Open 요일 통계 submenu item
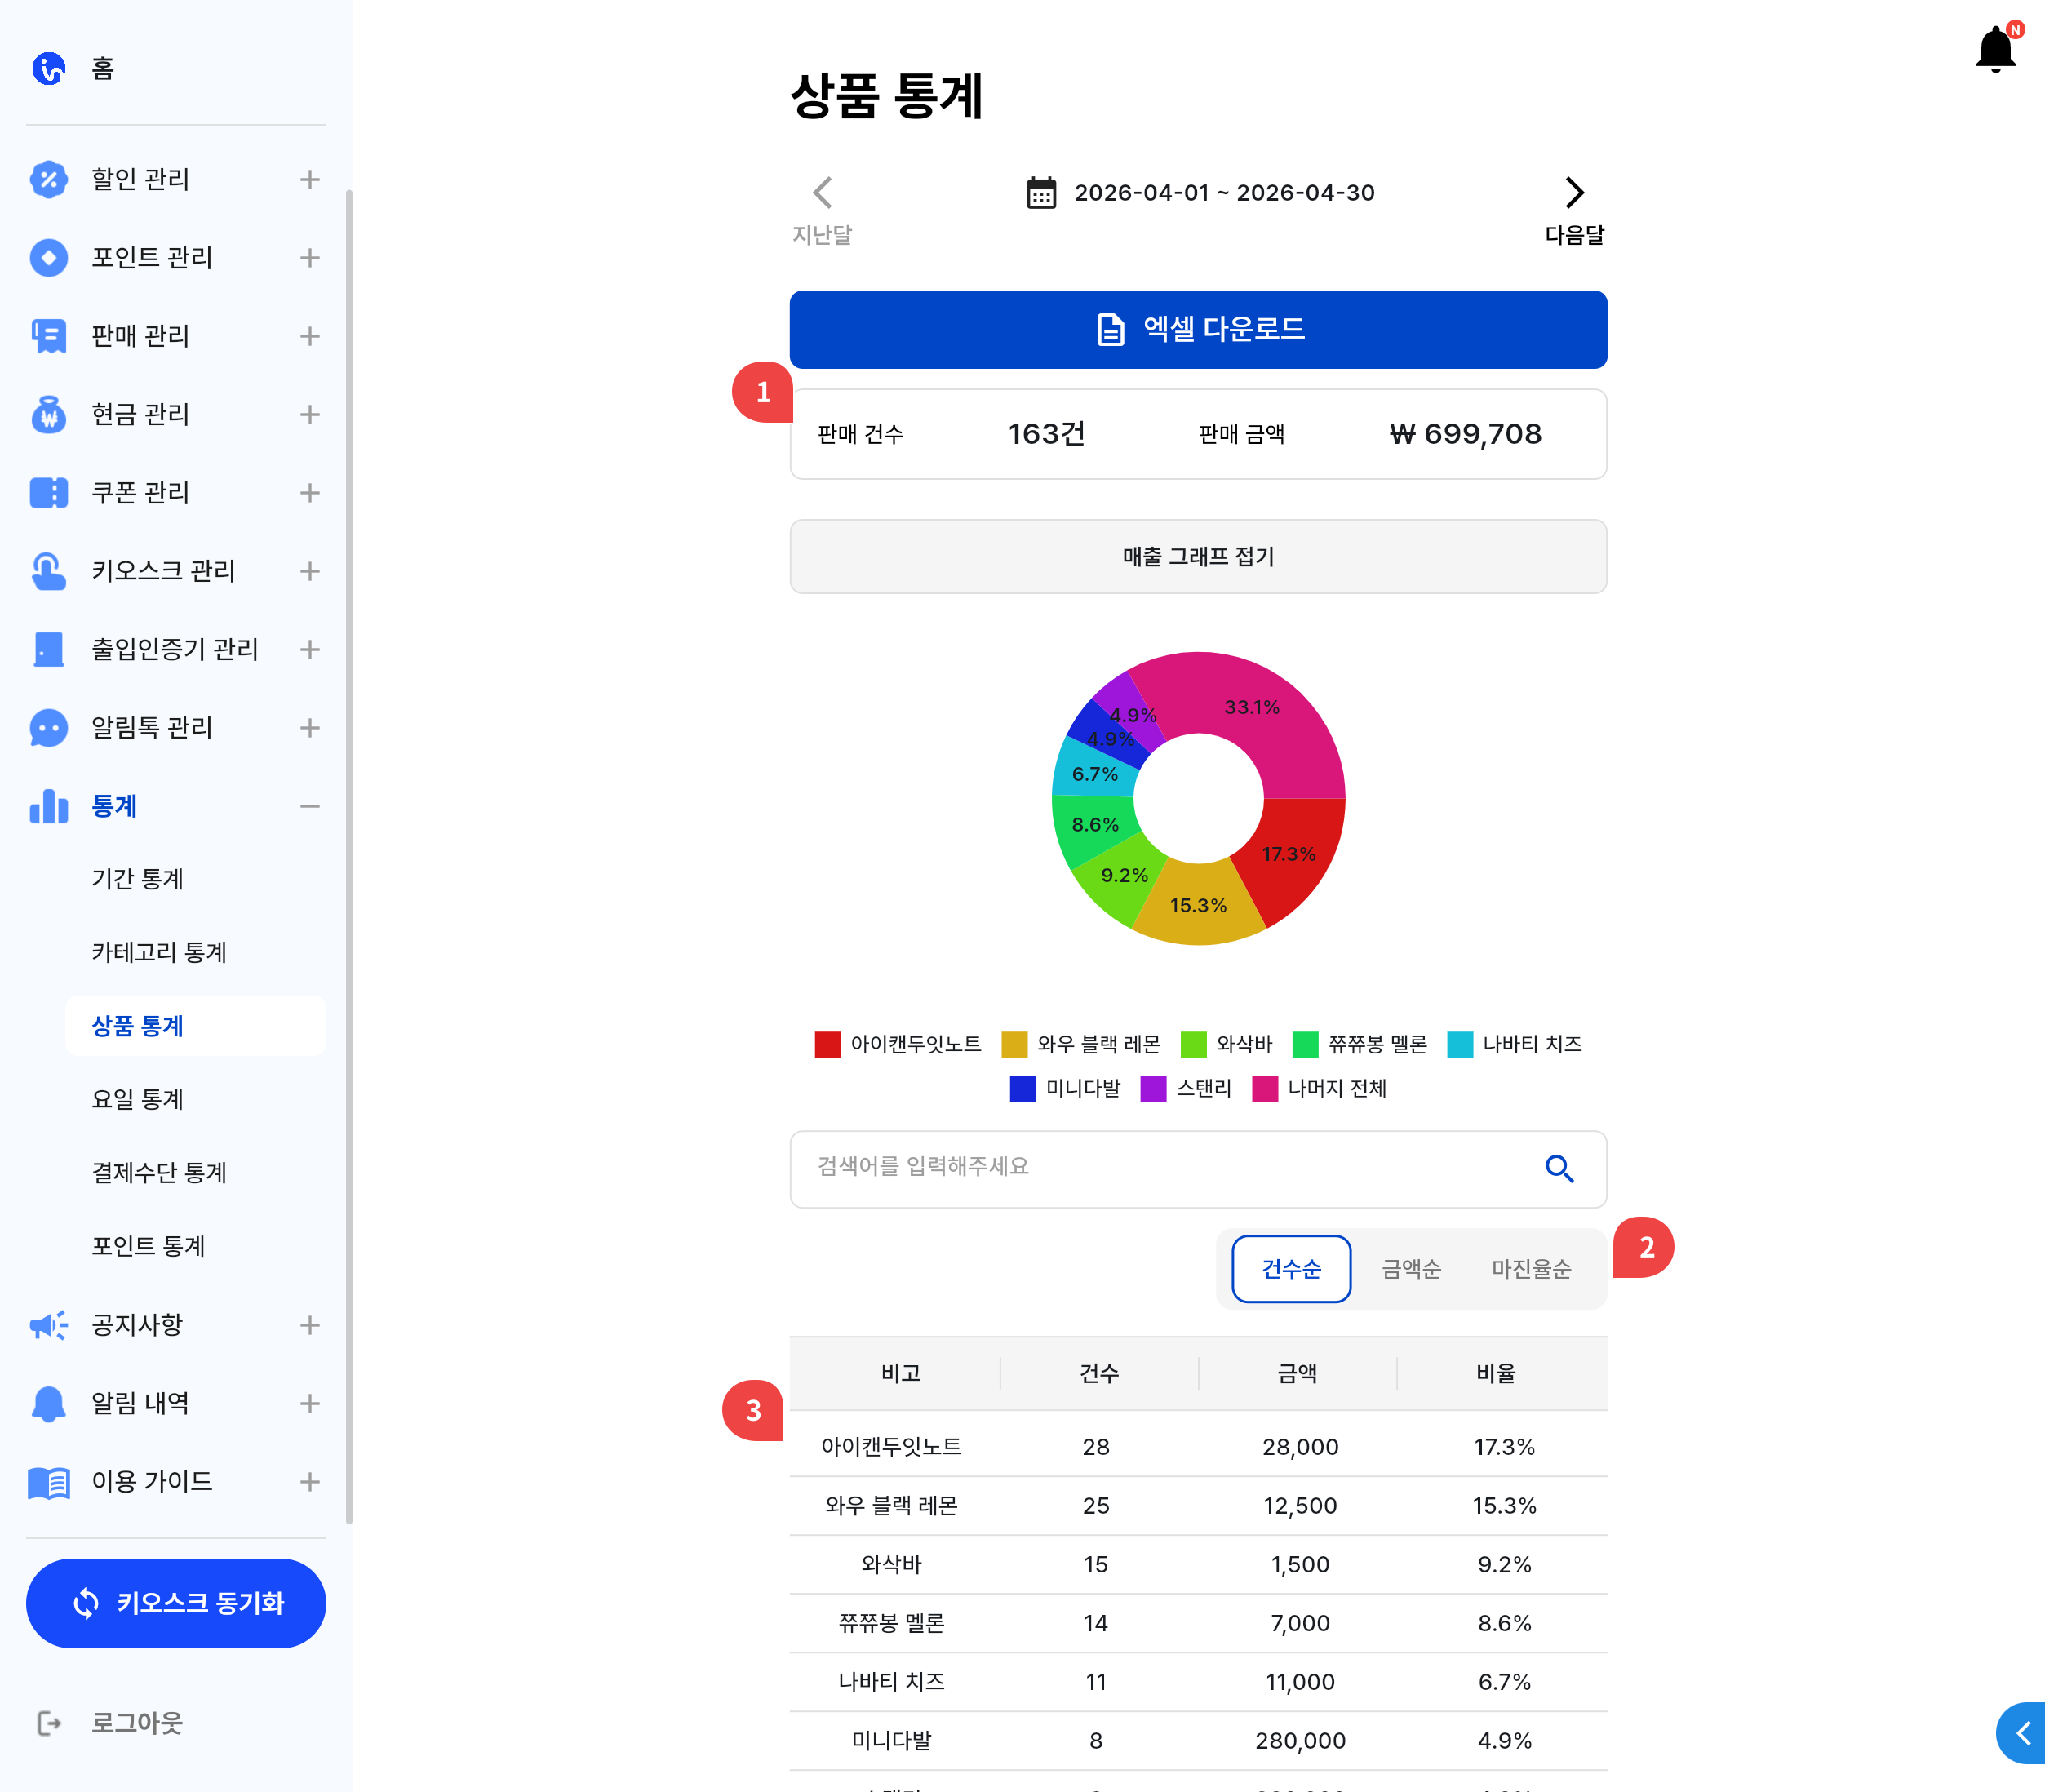The image size is (2045, 1792). pyautogui.click(x=138, y=1099)
